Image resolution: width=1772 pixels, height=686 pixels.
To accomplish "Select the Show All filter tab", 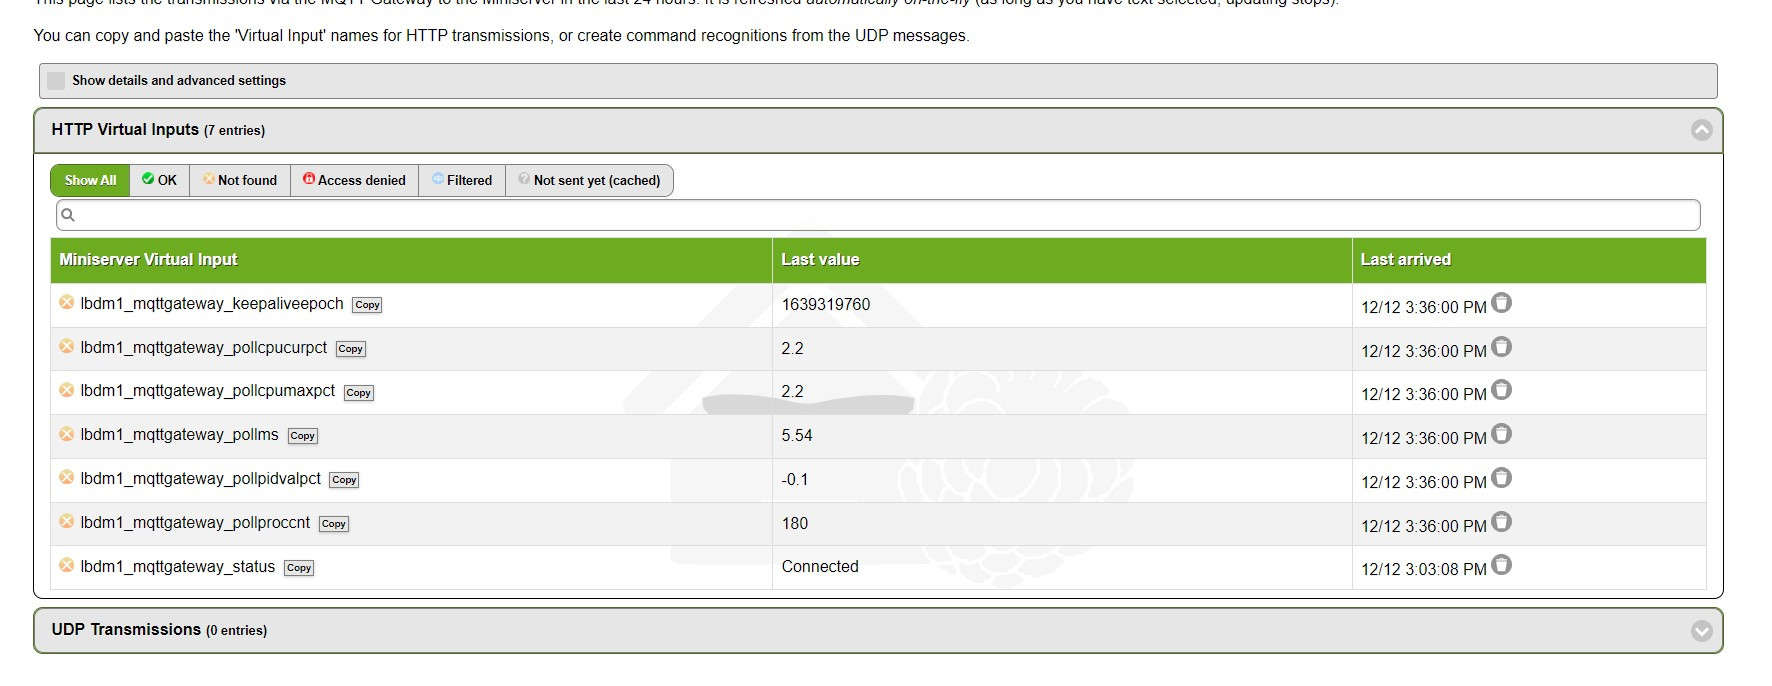I will point(90,180).
